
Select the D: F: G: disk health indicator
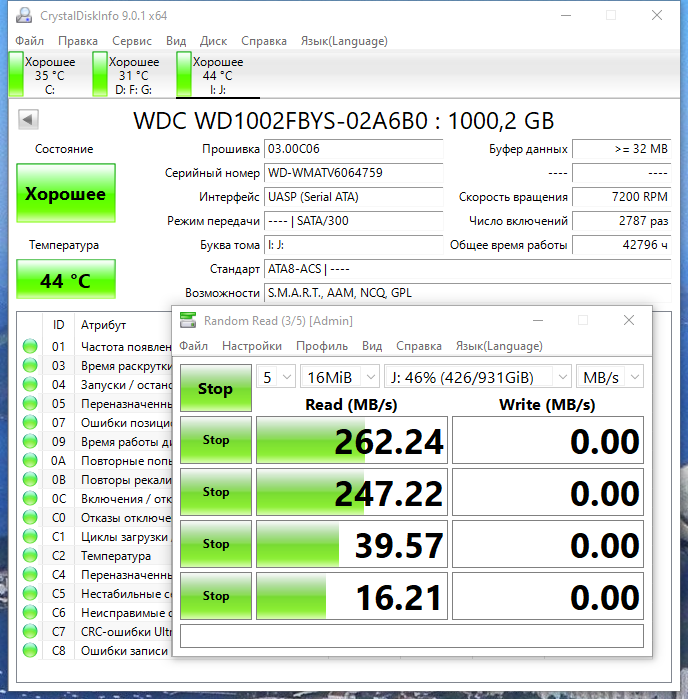pyautogui.click(x=127, y=74)
